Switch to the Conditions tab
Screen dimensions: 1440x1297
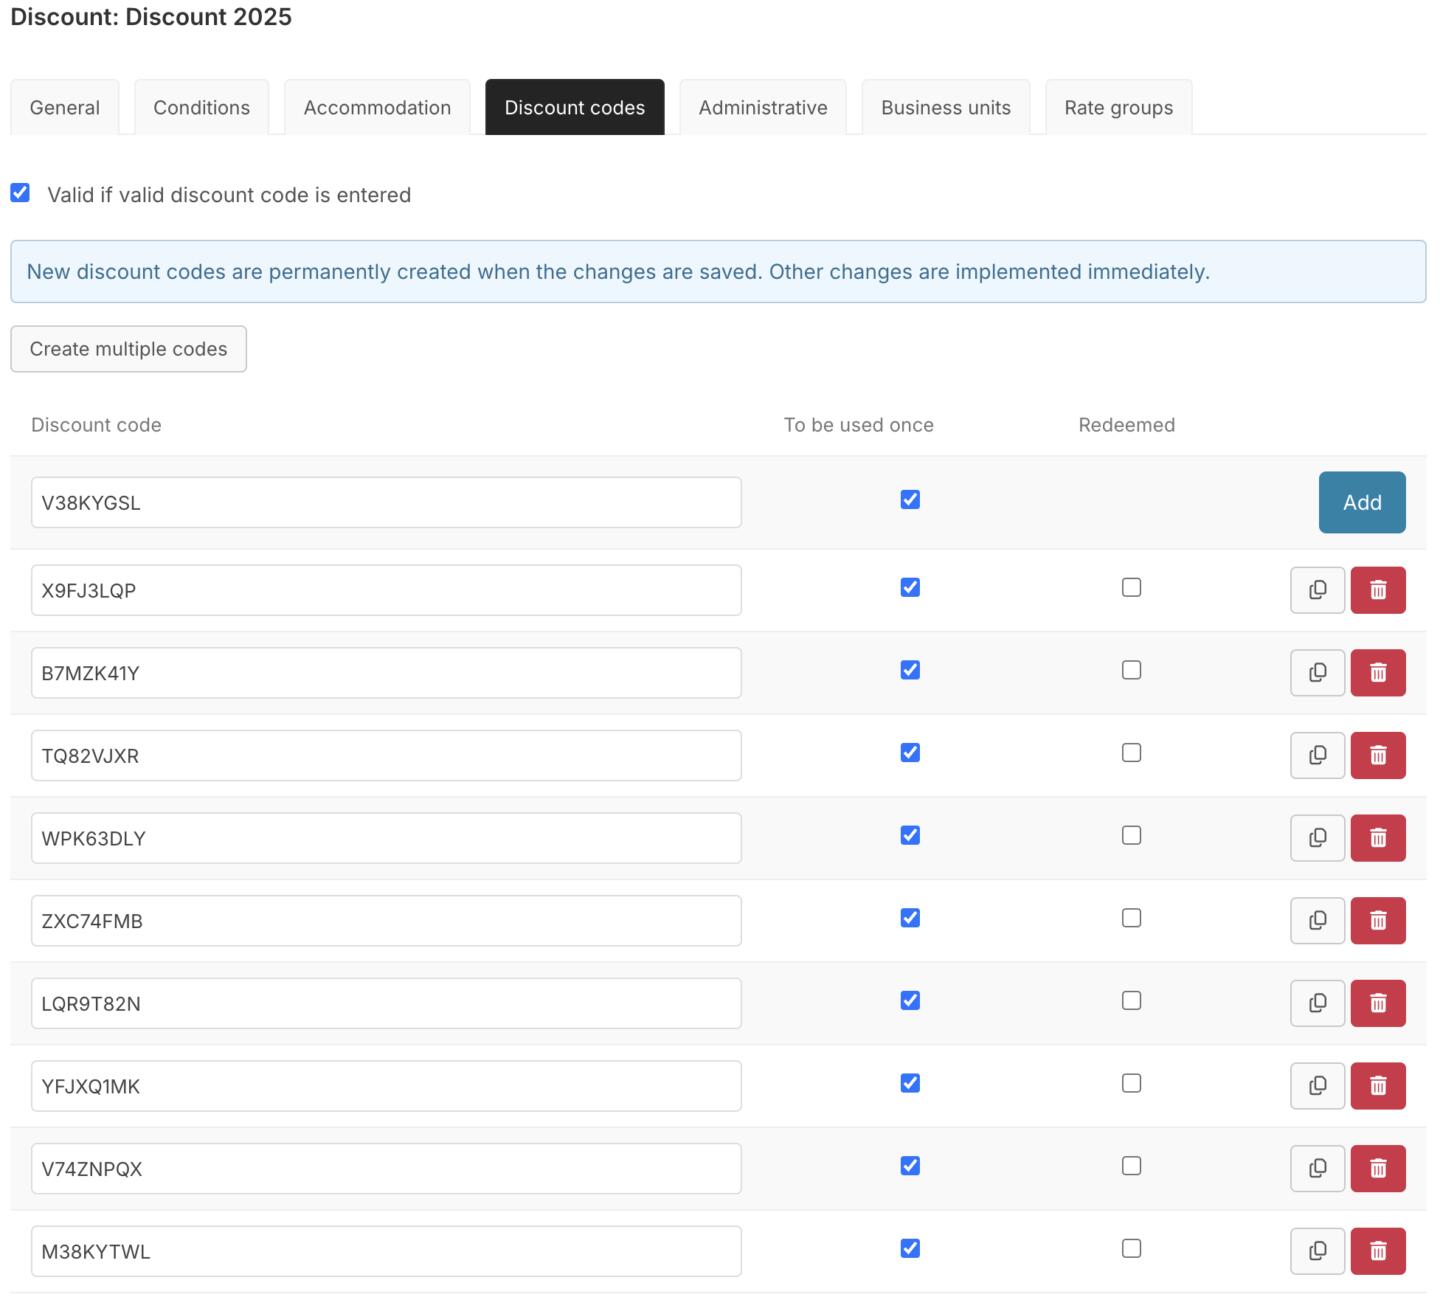(x=201, y=107)
